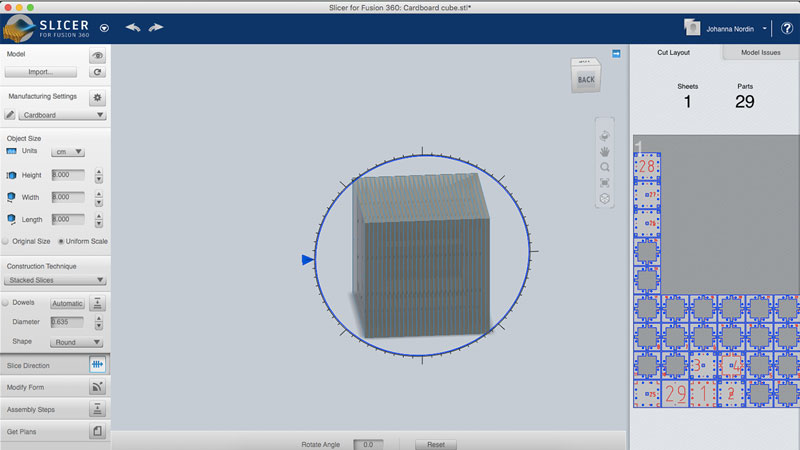Open the help question mark icon

point(787,29)
